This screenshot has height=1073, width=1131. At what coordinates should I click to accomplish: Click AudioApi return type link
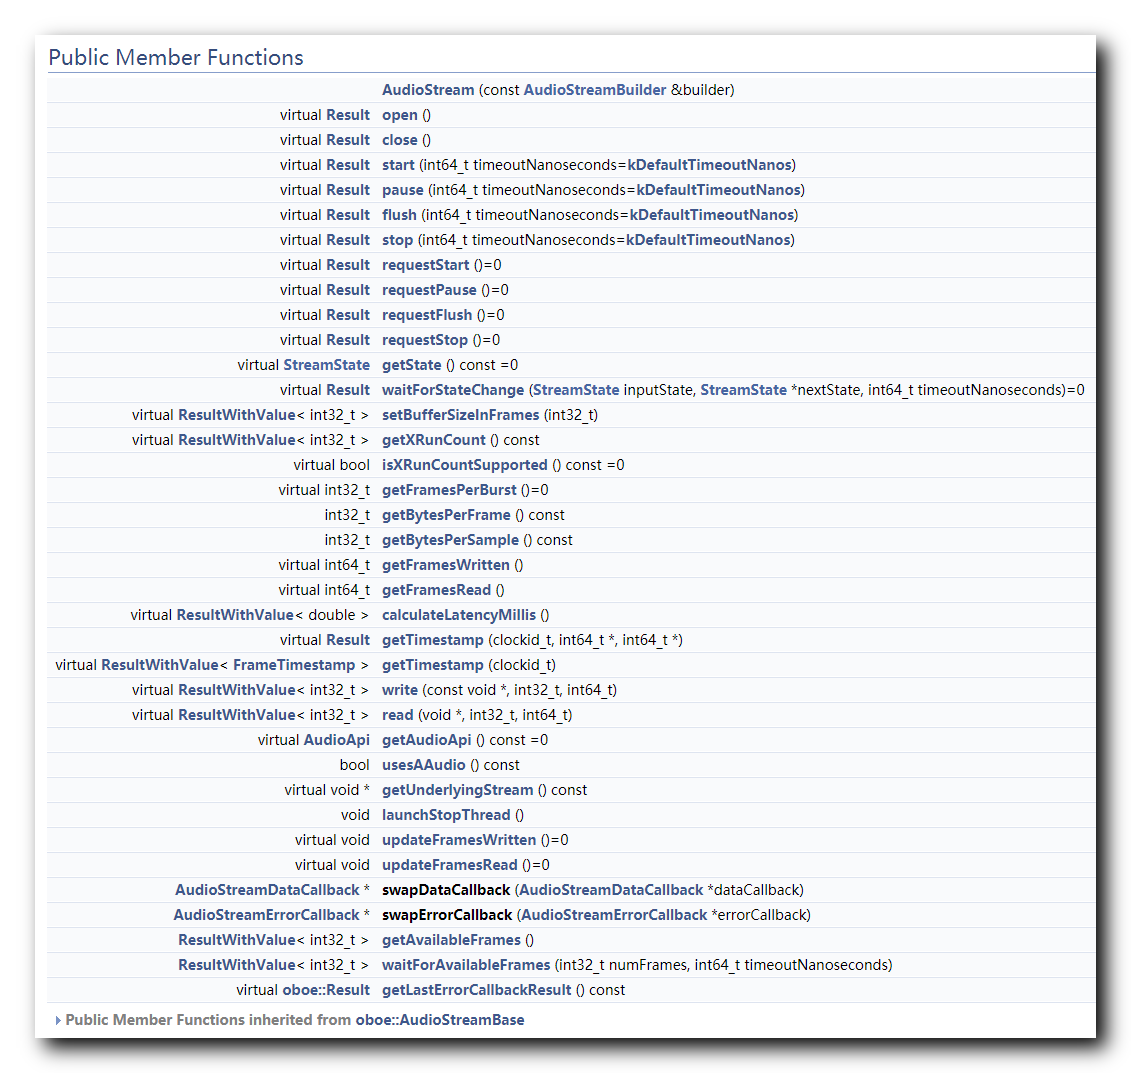(x=337, y=740)
